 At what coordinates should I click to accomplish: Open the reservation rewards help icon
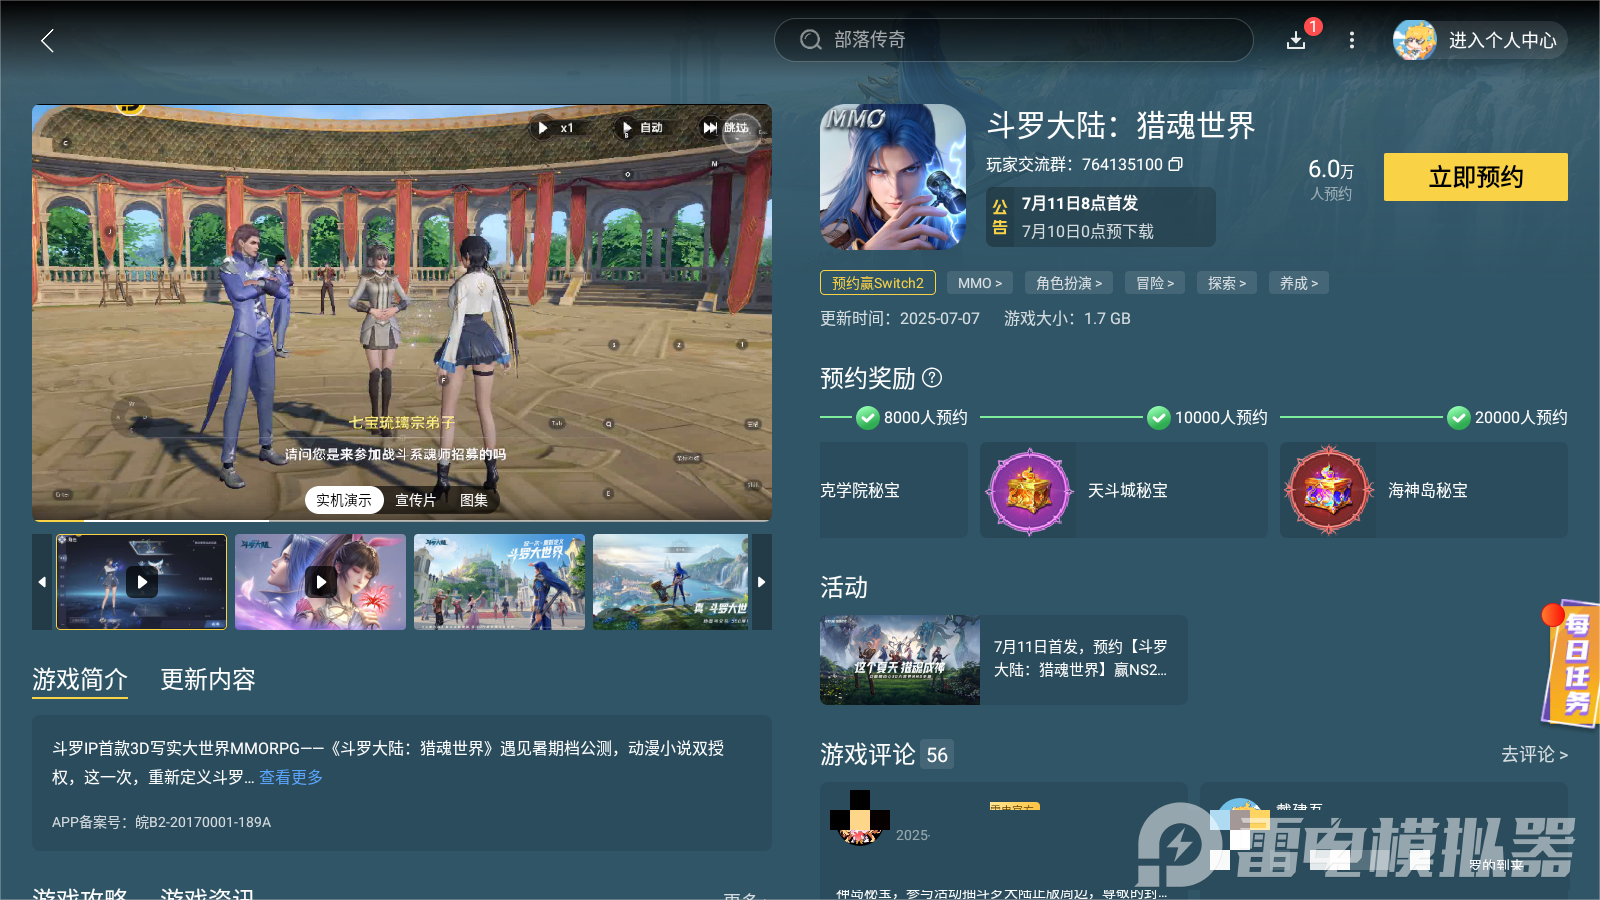click(933, 379)
